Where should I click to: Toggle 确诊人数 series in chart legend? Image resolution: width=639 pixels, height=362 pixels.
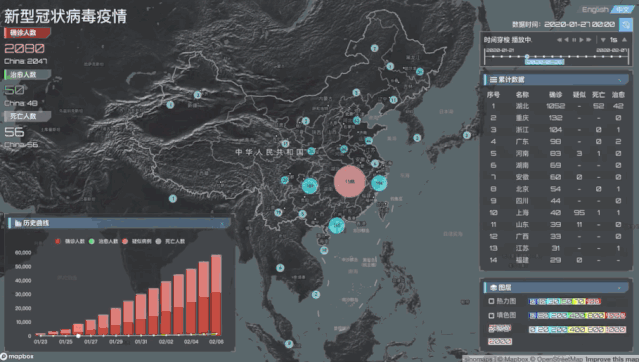(70, 241)
